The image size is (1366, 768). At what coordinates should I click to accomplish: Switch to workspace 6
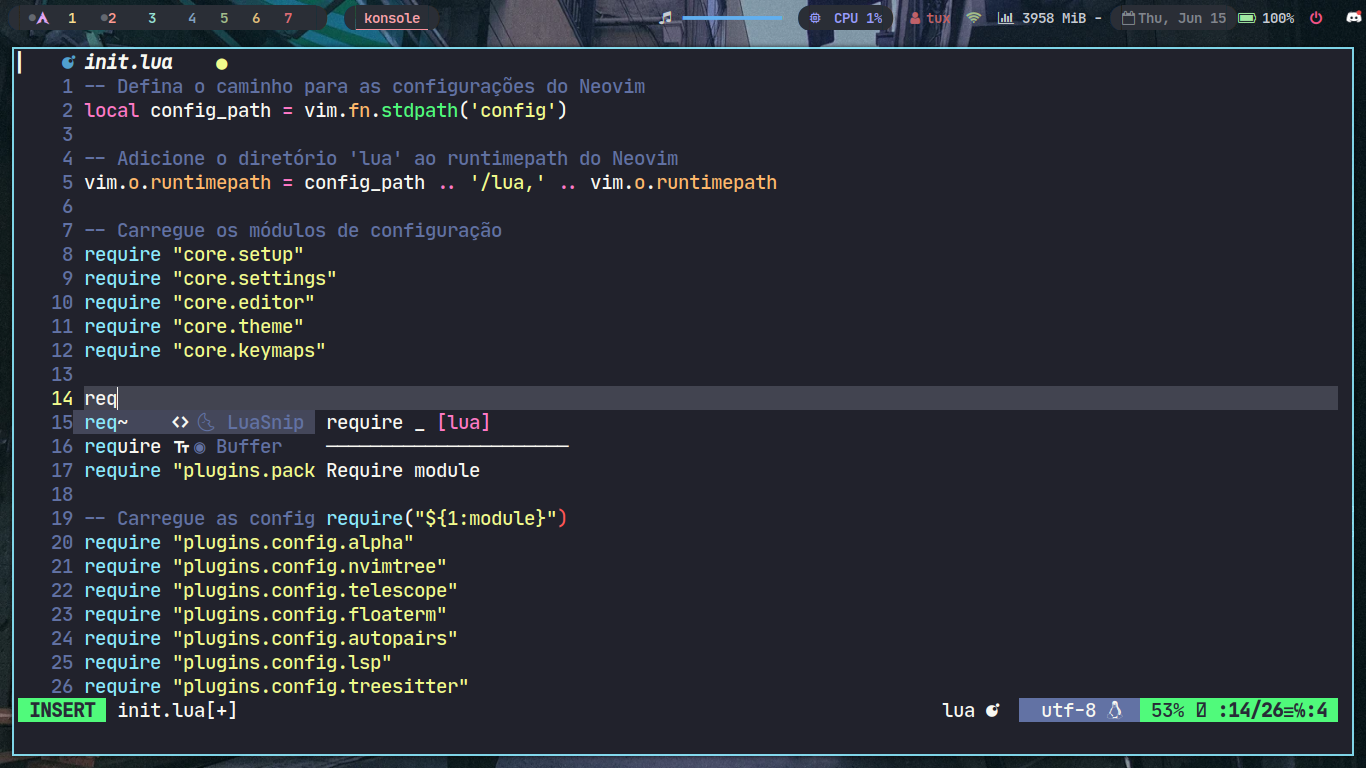tap(256, 18)
